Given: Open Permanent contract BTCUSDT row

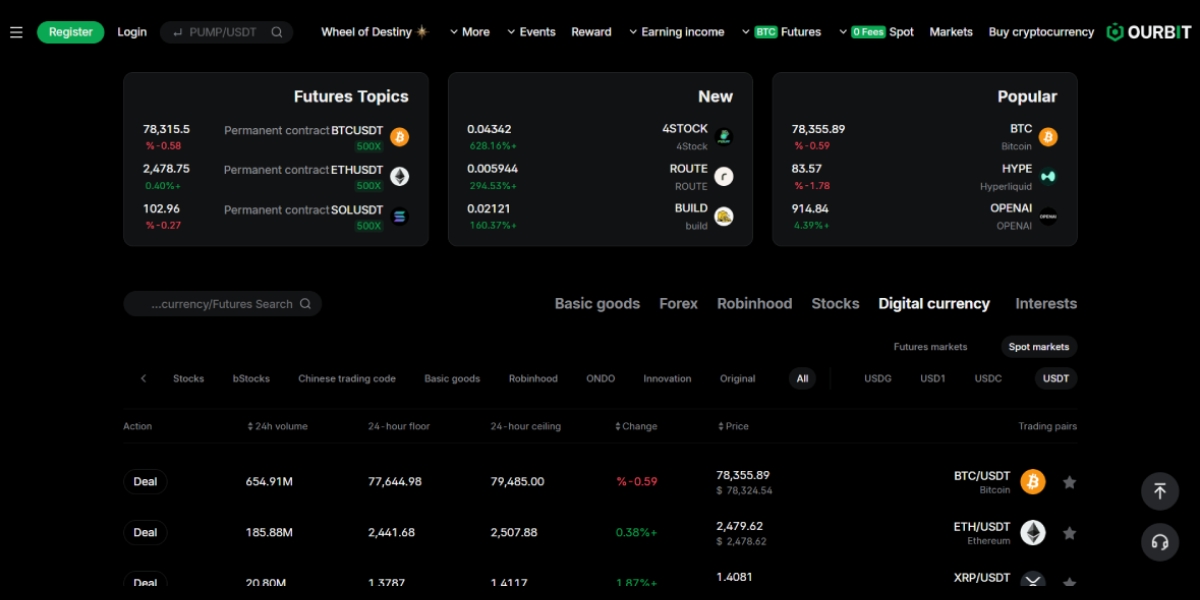Looking at the screenshot, I should coord(276,137).
